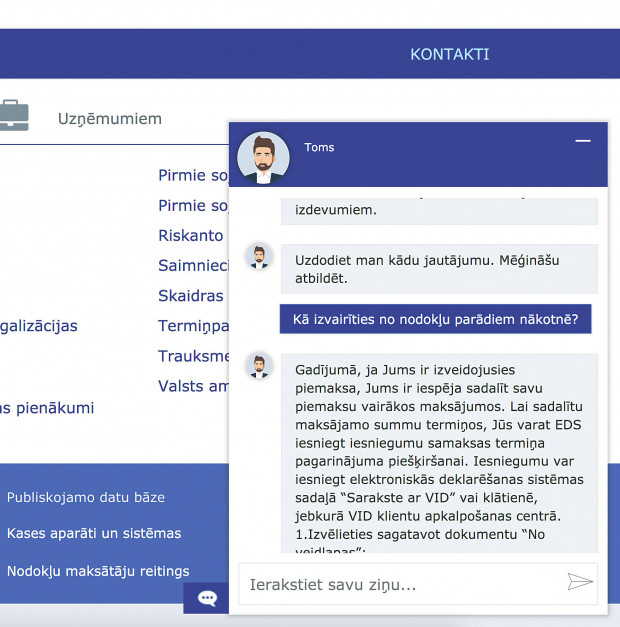Click the Toms name in chat header
Image resolution: width=620 pixels, height=627 pixels.
tap(319, 147)
